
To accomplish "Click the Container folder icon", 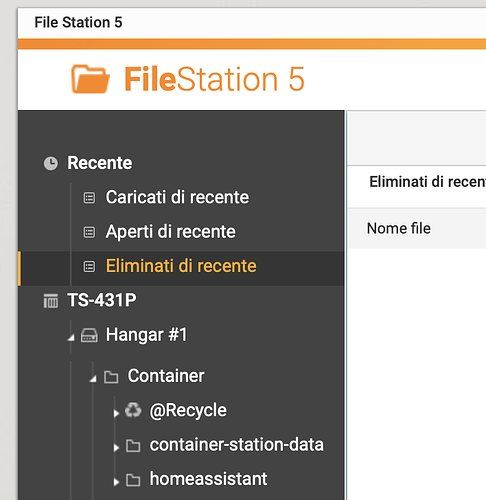I will point(111,377).
